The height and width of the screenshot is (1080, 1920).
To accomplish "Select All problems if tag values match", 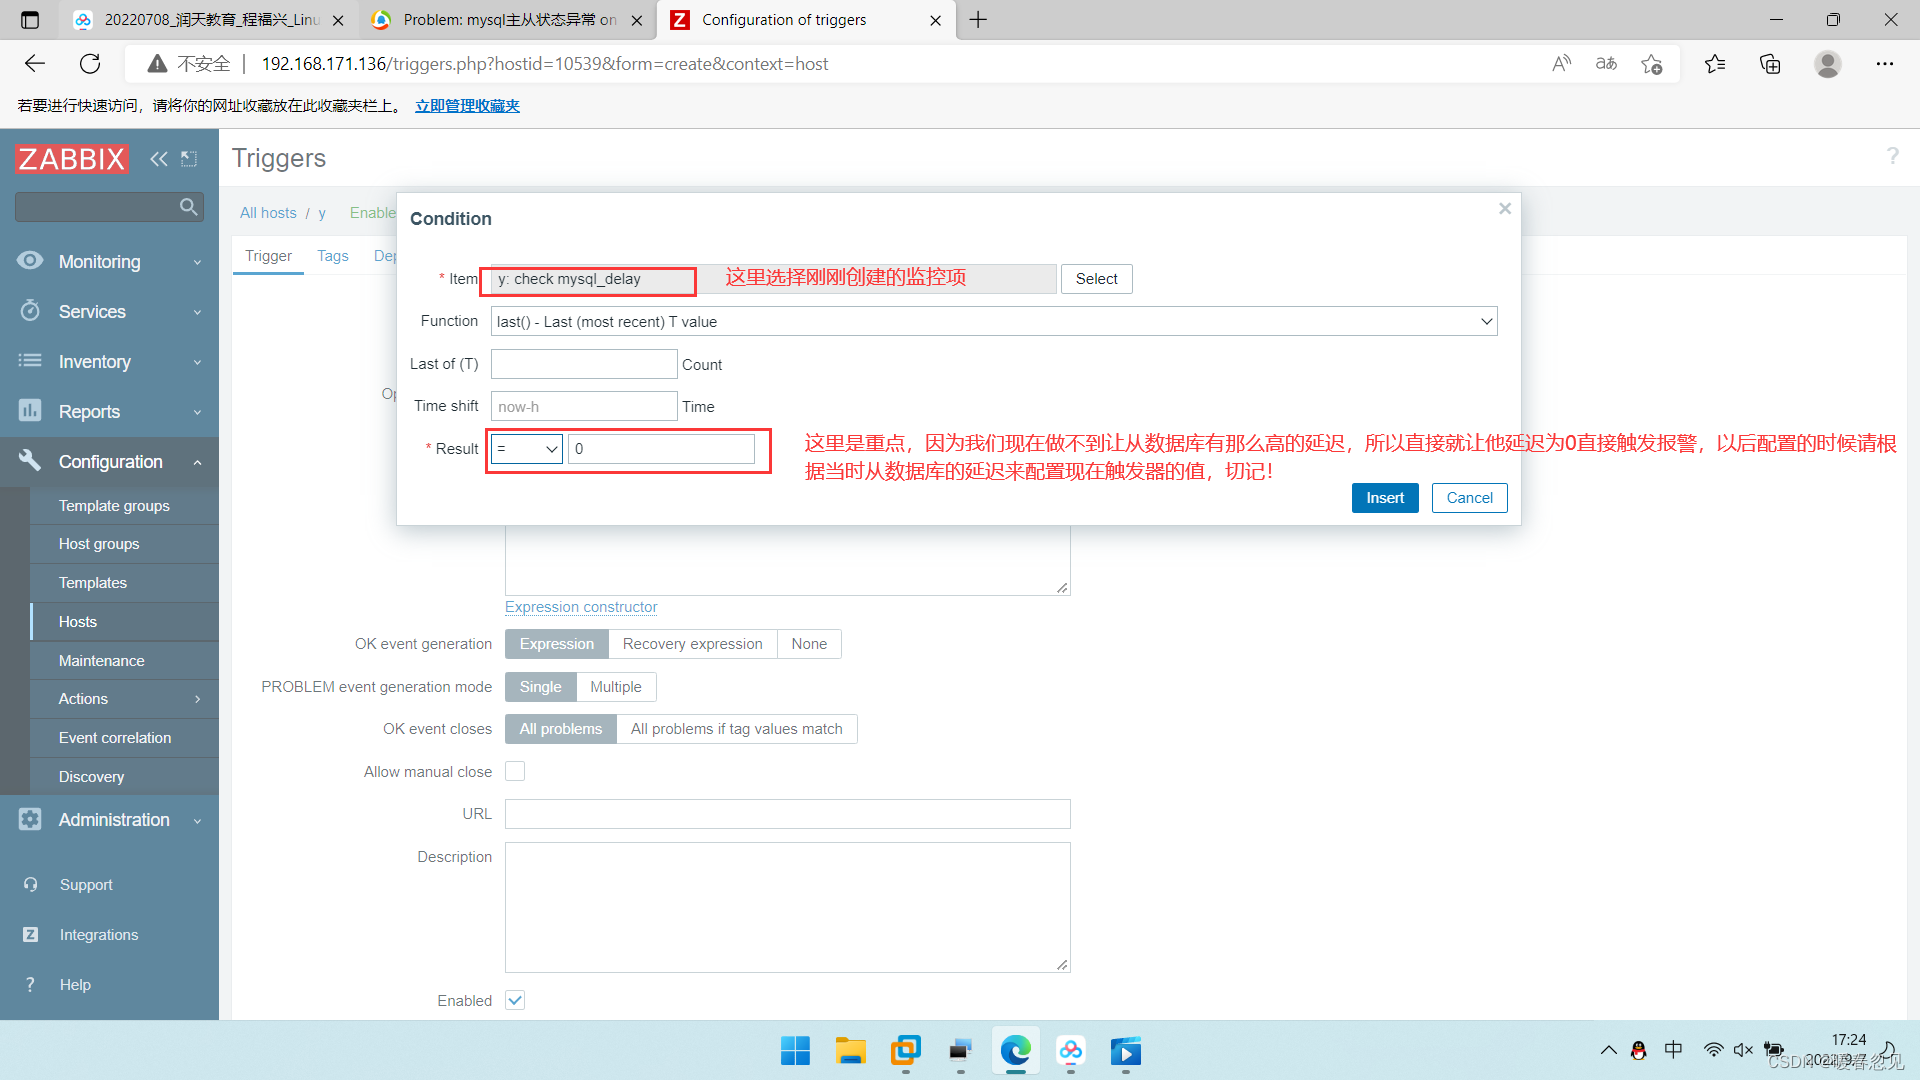I will [x=737, y=729].
